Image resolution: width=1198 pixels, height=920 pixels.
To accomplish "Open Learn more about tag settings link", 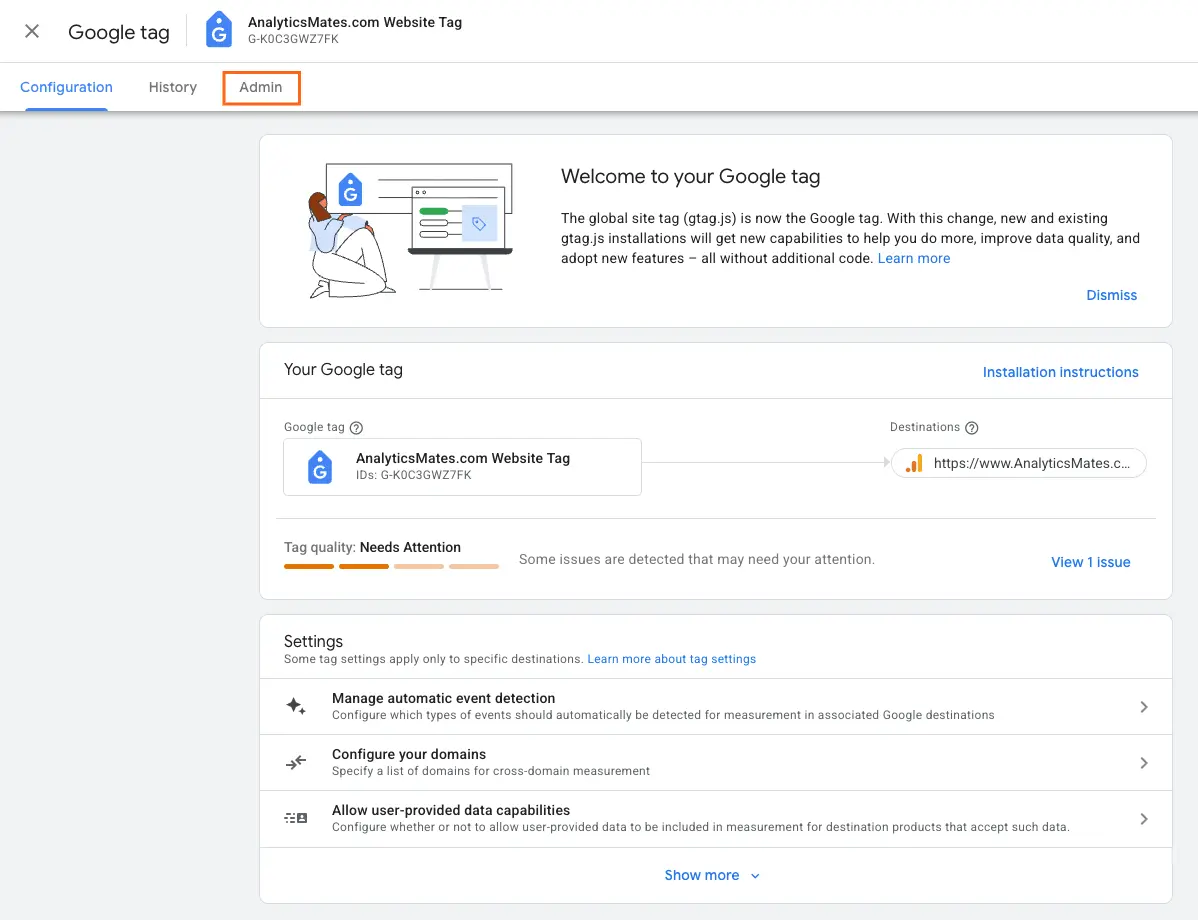I will (x=672, y=659).
